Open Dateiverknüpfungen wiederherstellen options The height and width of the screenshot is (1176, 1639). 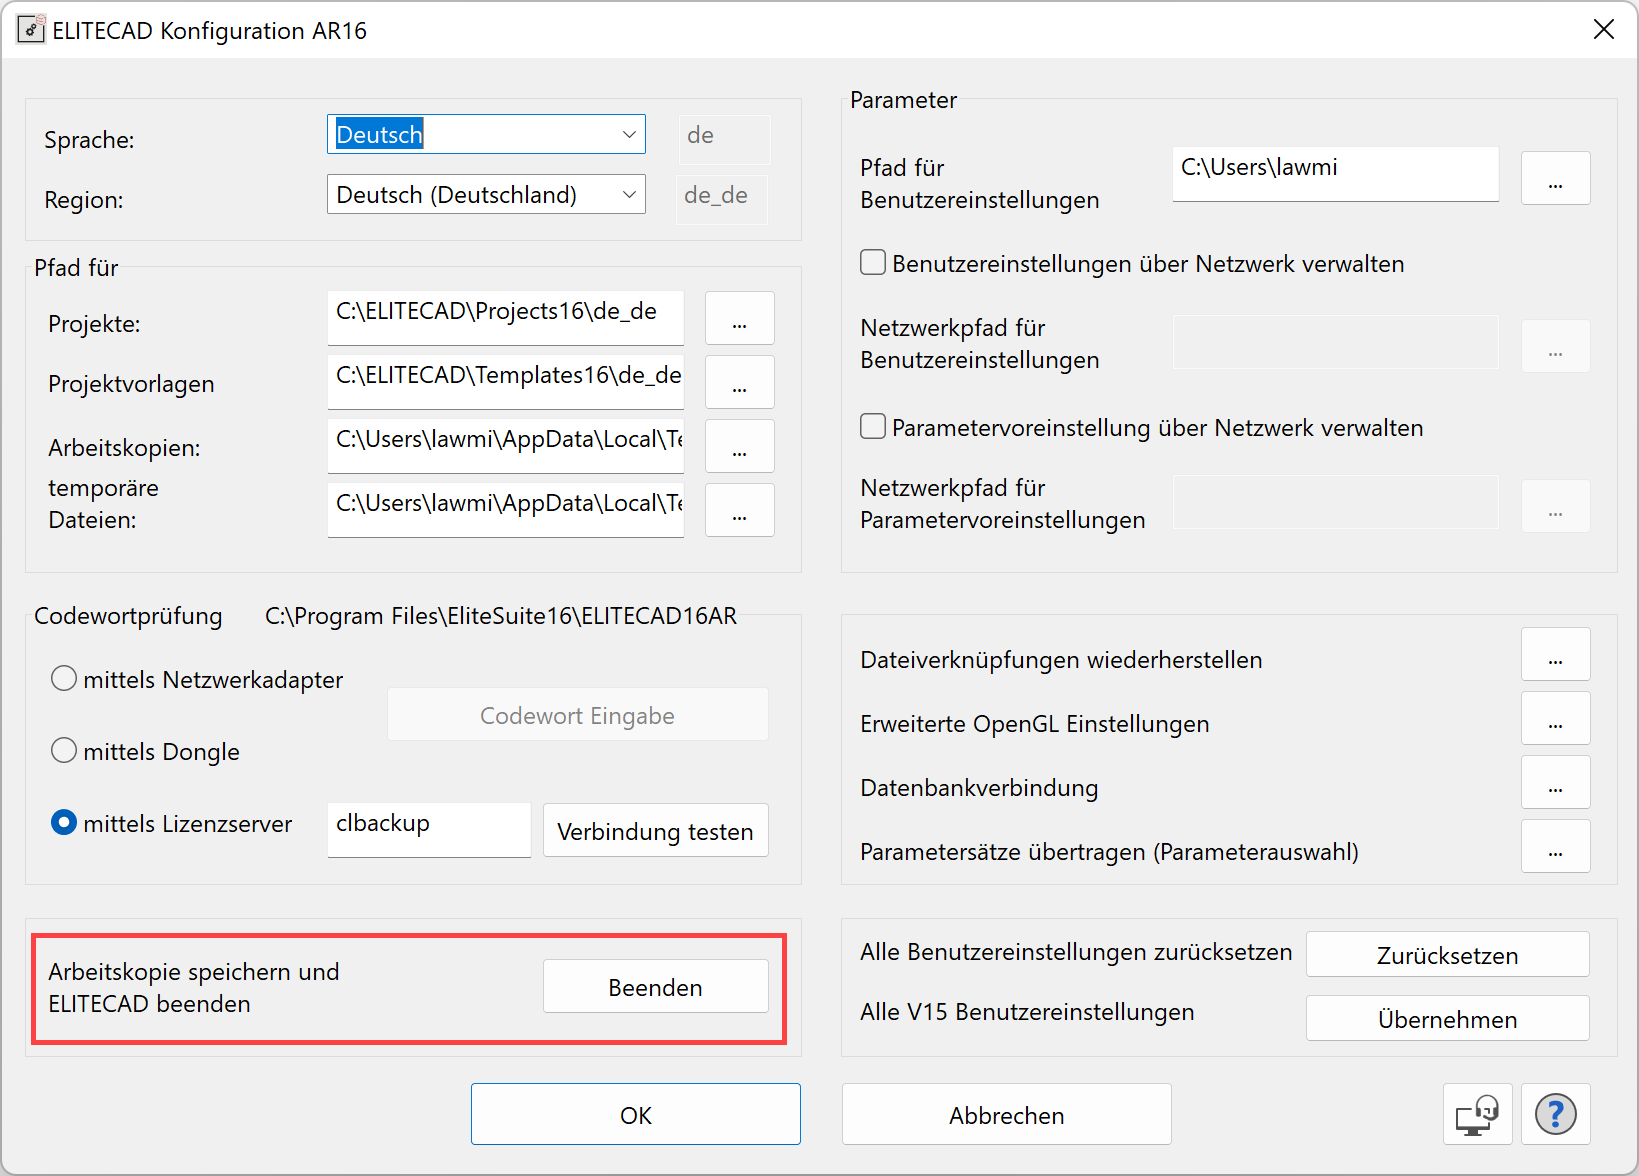click(x=1555, y=654)
